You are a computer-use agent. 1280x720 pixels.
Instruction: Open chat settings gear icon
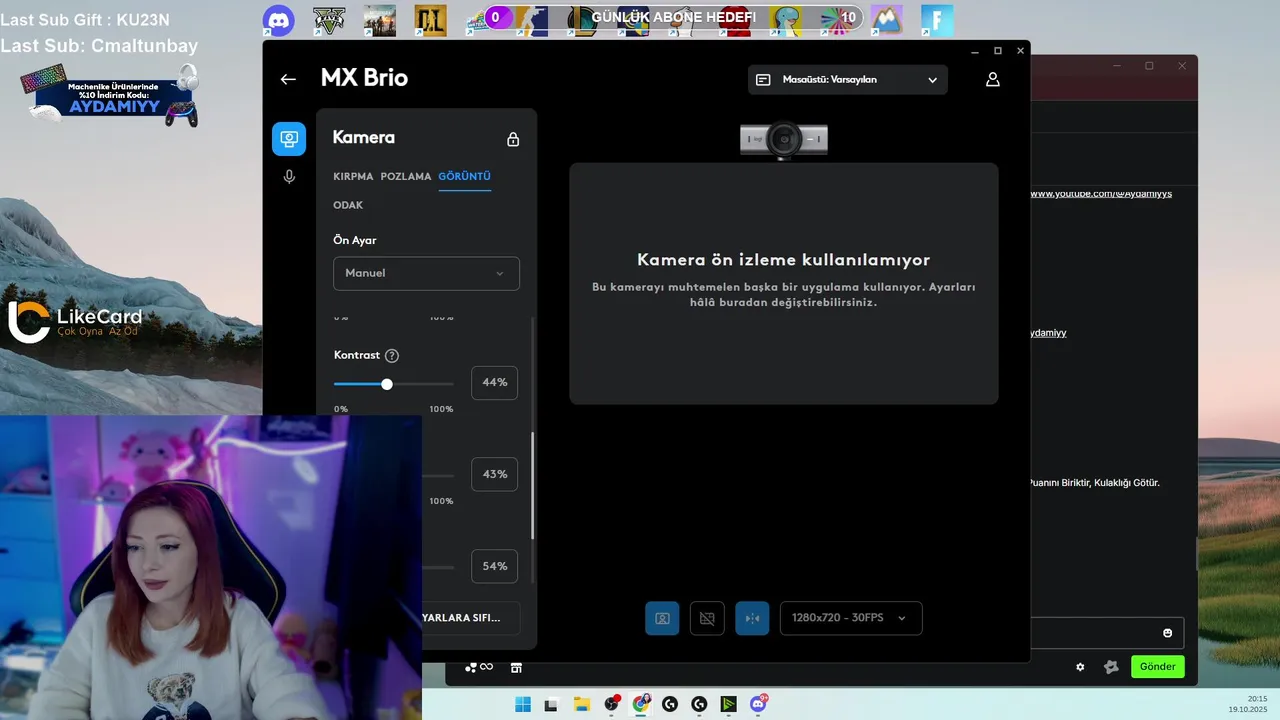(x=1080, y=667)
